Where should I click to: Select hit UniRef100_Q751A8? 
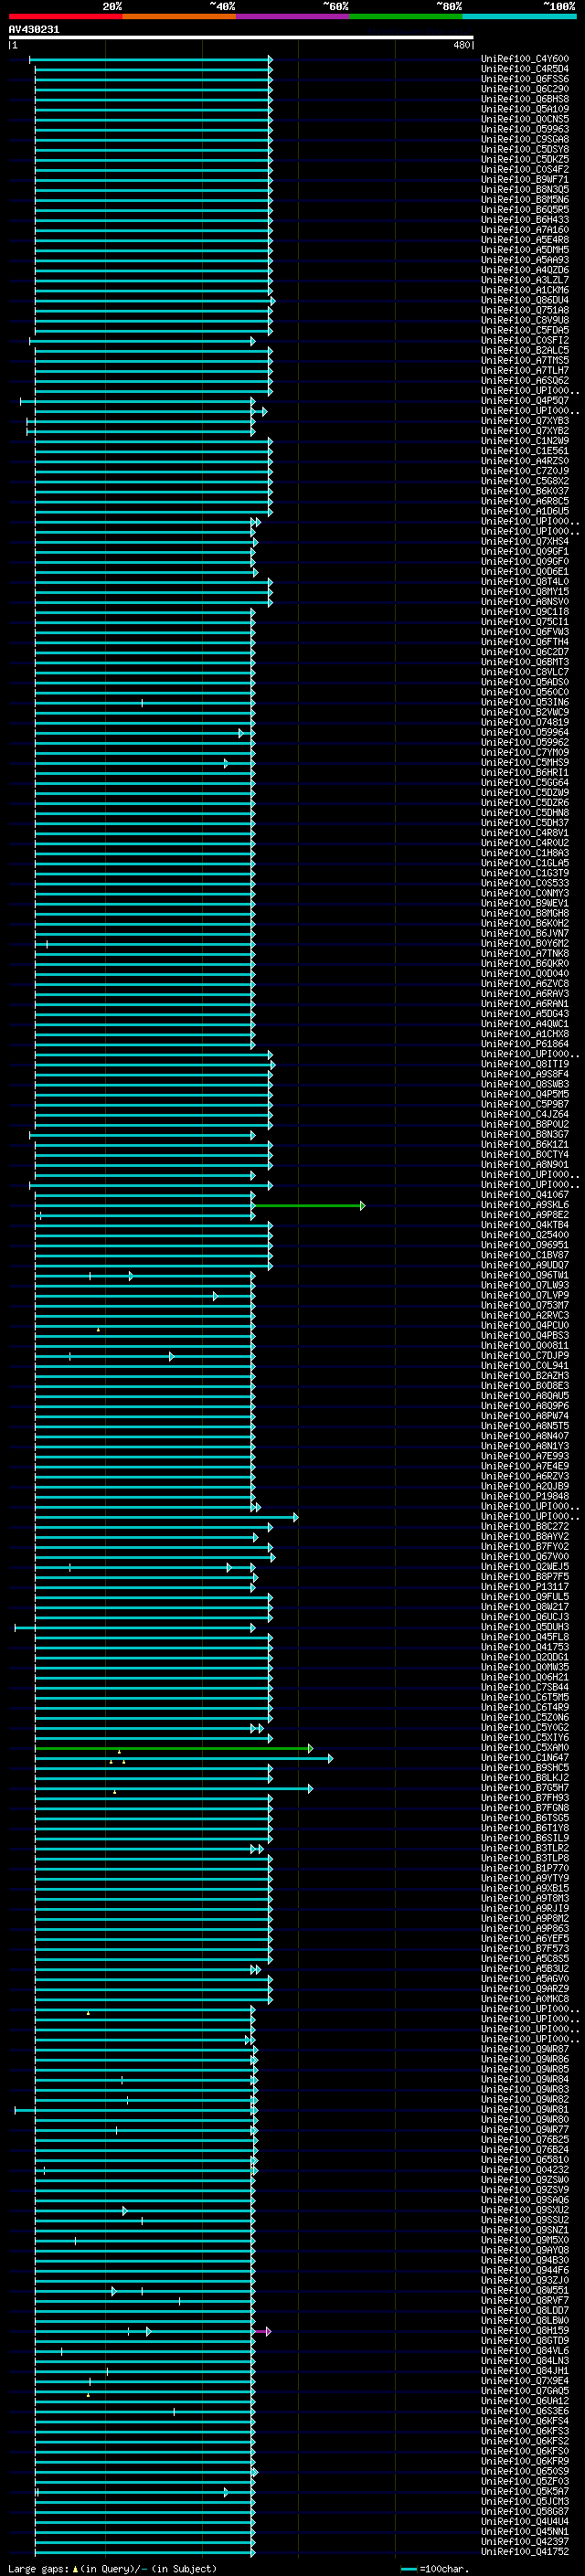tap(525, 310)
